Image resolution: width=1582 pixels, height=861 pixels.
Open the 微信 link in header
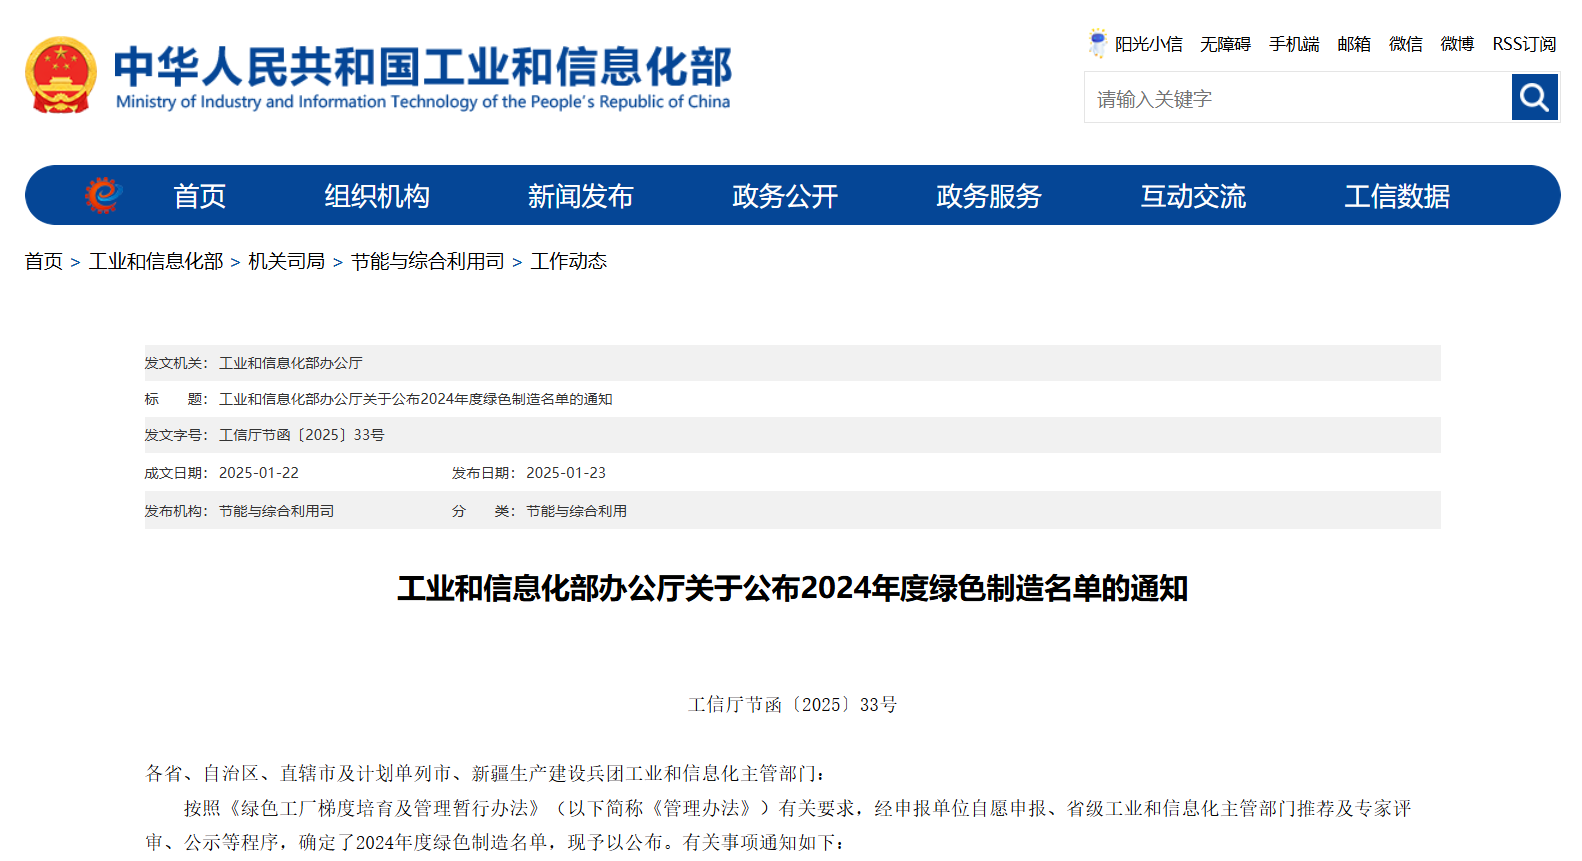click(1405, 44)
